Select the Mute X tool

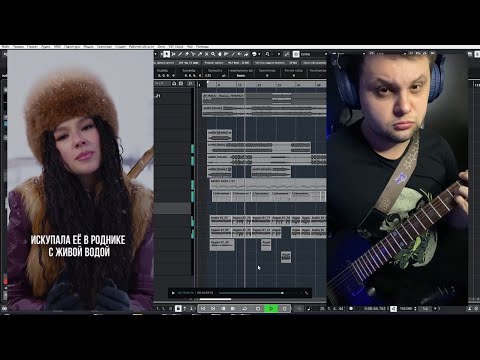206,54
